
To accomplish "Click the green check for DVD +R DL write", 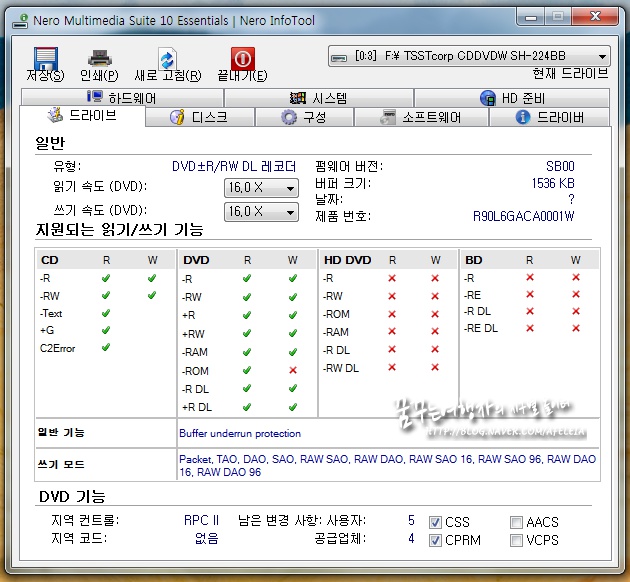I will click(293, 407).
